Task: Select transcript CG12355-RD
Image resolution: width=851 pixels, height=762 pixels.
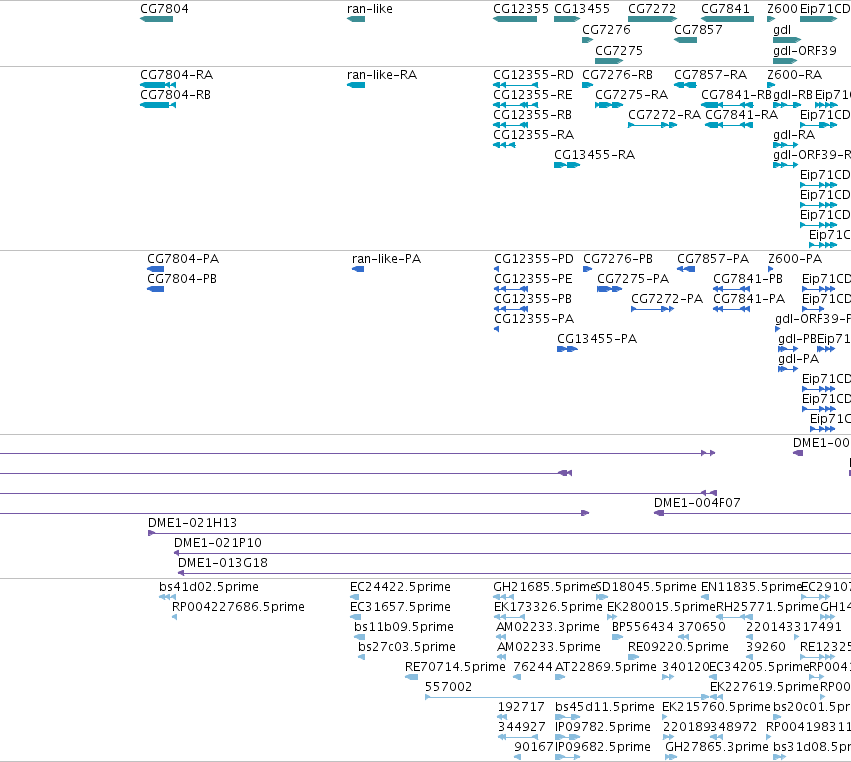Action: tap(533, 75)
